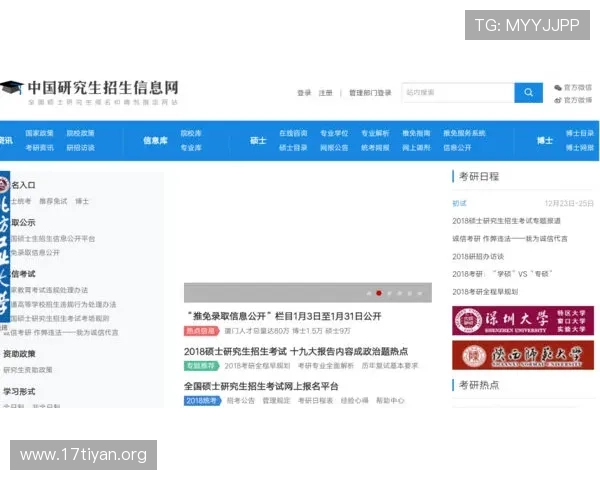Open headline 推免录取信息公开栏目1月3日至1月31日公开
The height and width of the screenshot is (480, 600).
[x=284, y=316]
